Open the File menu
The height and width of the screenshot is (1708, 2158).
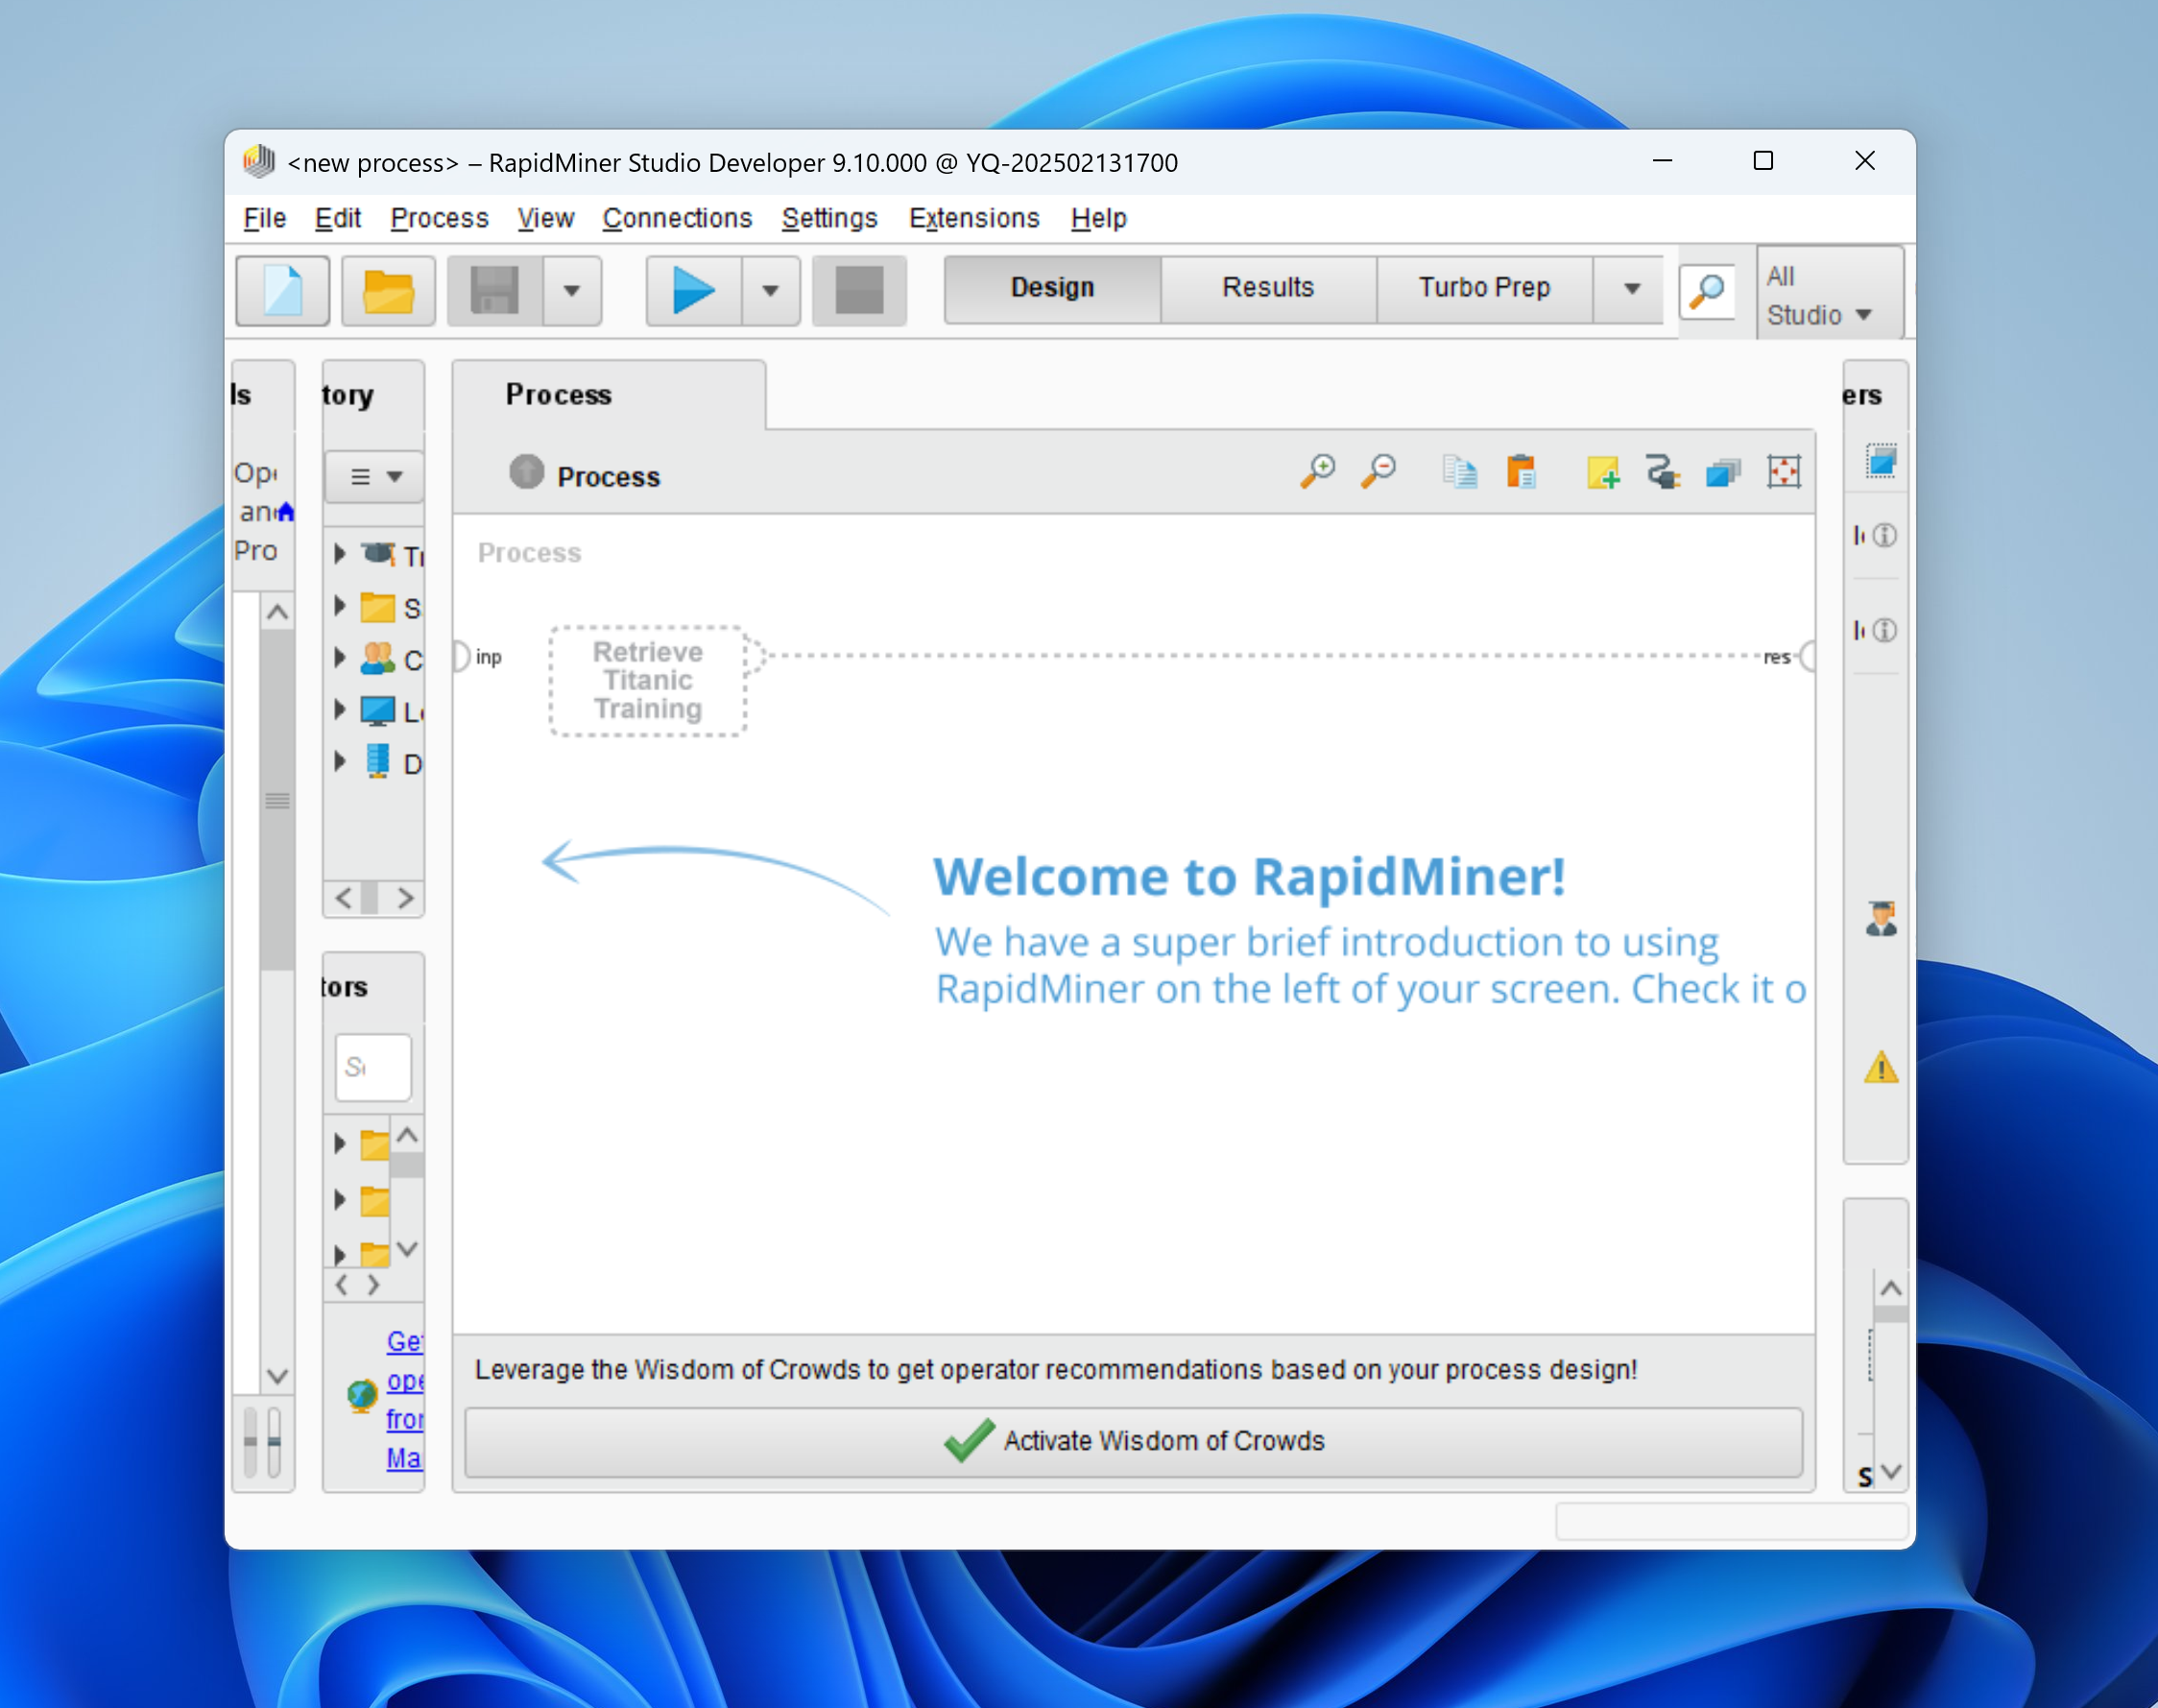coord(264,218)
